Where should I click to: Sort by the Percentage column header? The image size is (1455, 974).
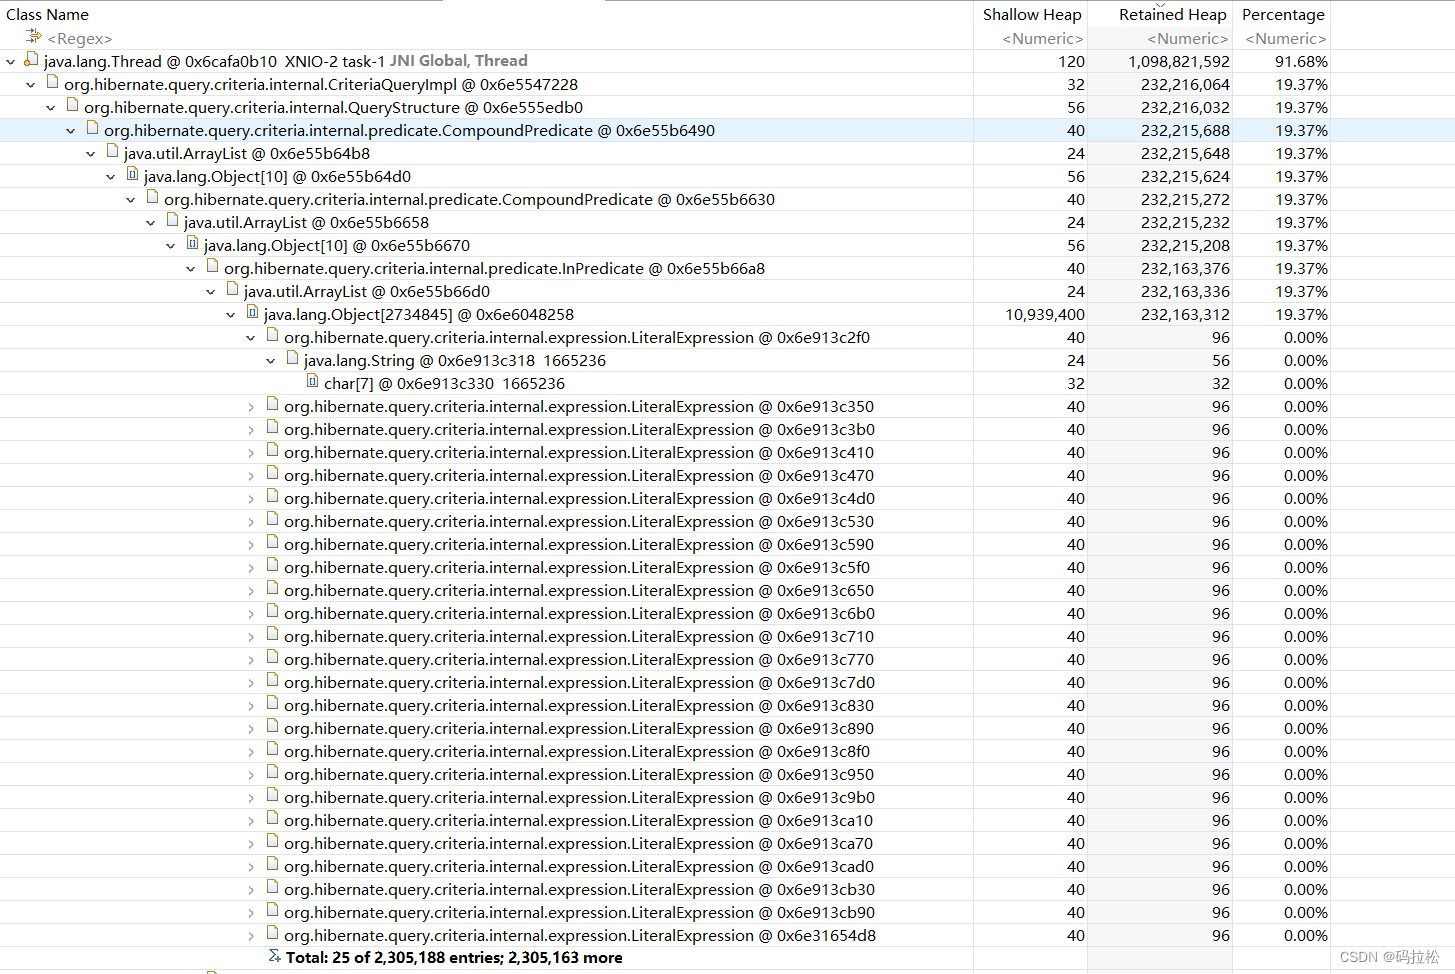click(1282, 14)
